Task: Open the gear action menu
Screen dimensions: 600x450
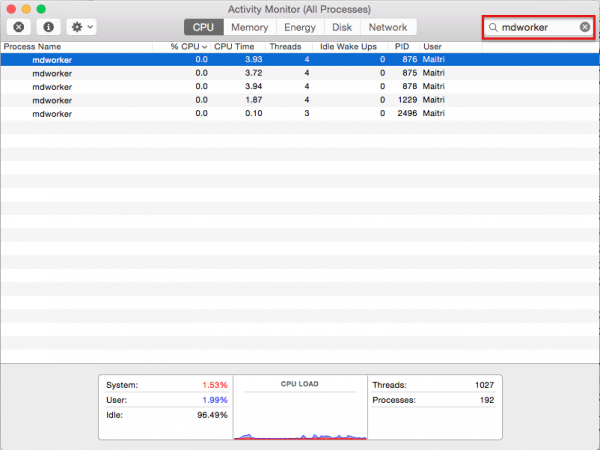Action: click(79, 27)
